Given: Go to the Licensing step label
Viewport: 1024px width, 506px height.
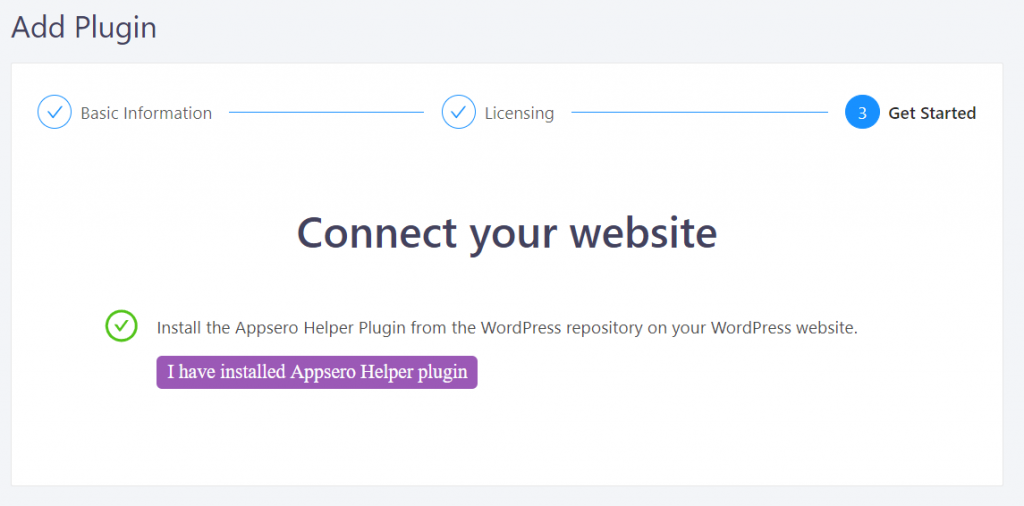Looking at the screenshot, I should coord(519,113).
